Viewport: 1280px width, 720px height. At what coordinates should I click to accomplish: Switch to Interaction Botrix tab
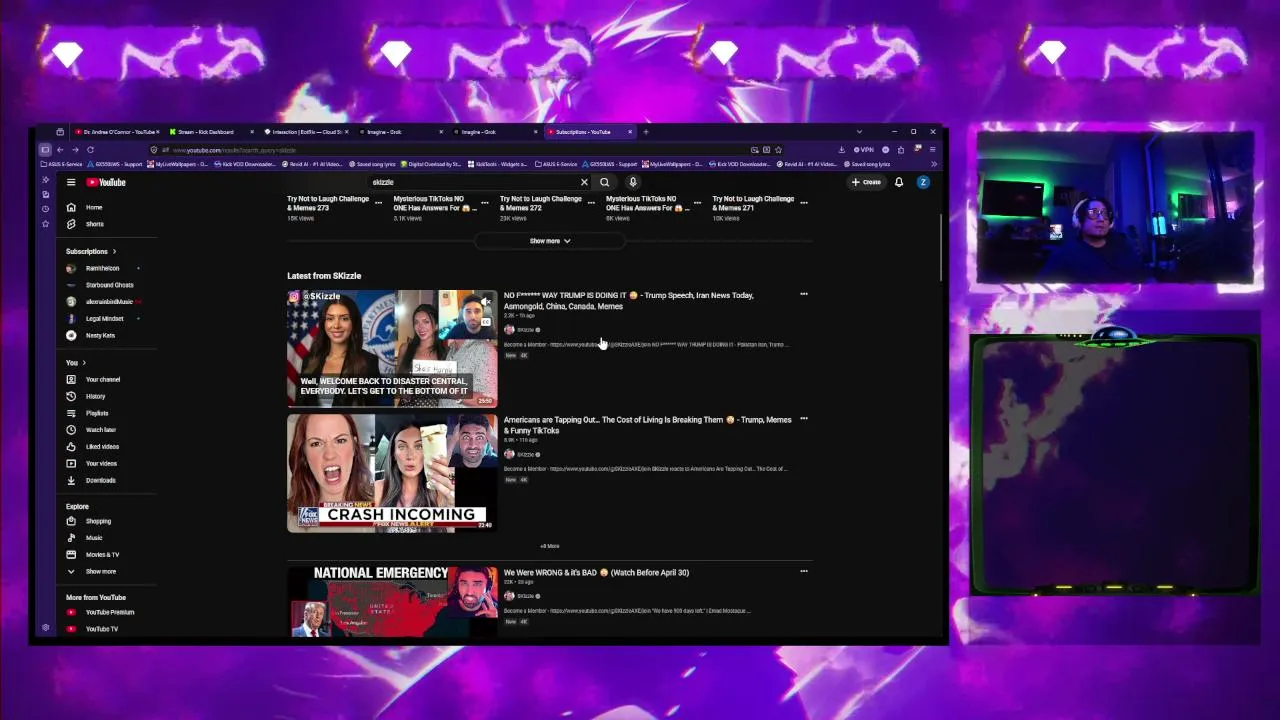point(305,132)
